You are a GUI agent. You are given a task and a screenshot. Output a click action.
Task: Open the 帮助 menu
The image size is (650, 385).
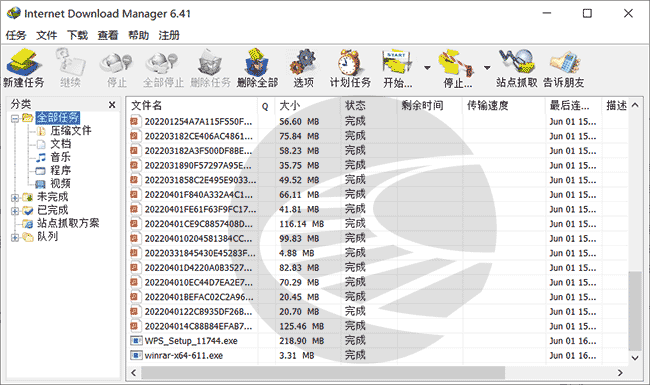pyautogui.click(x=138, y=35)
